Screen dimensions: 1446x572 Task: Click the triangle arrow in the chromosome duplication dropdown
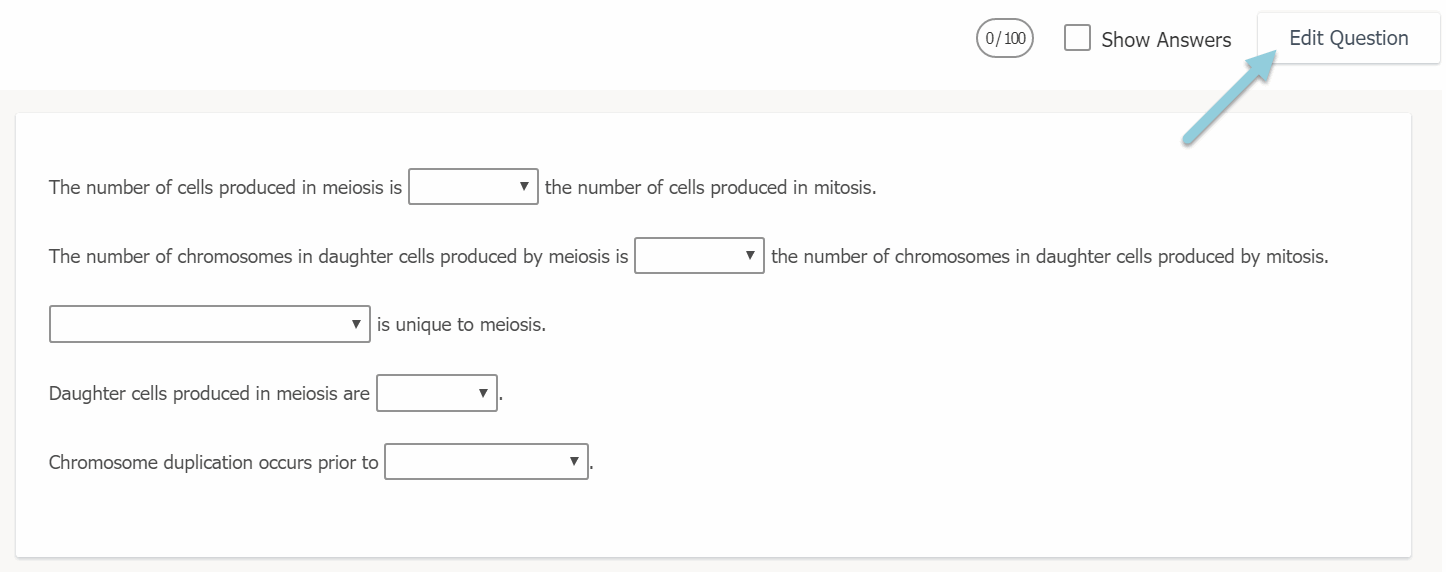(x=574, y=462)
